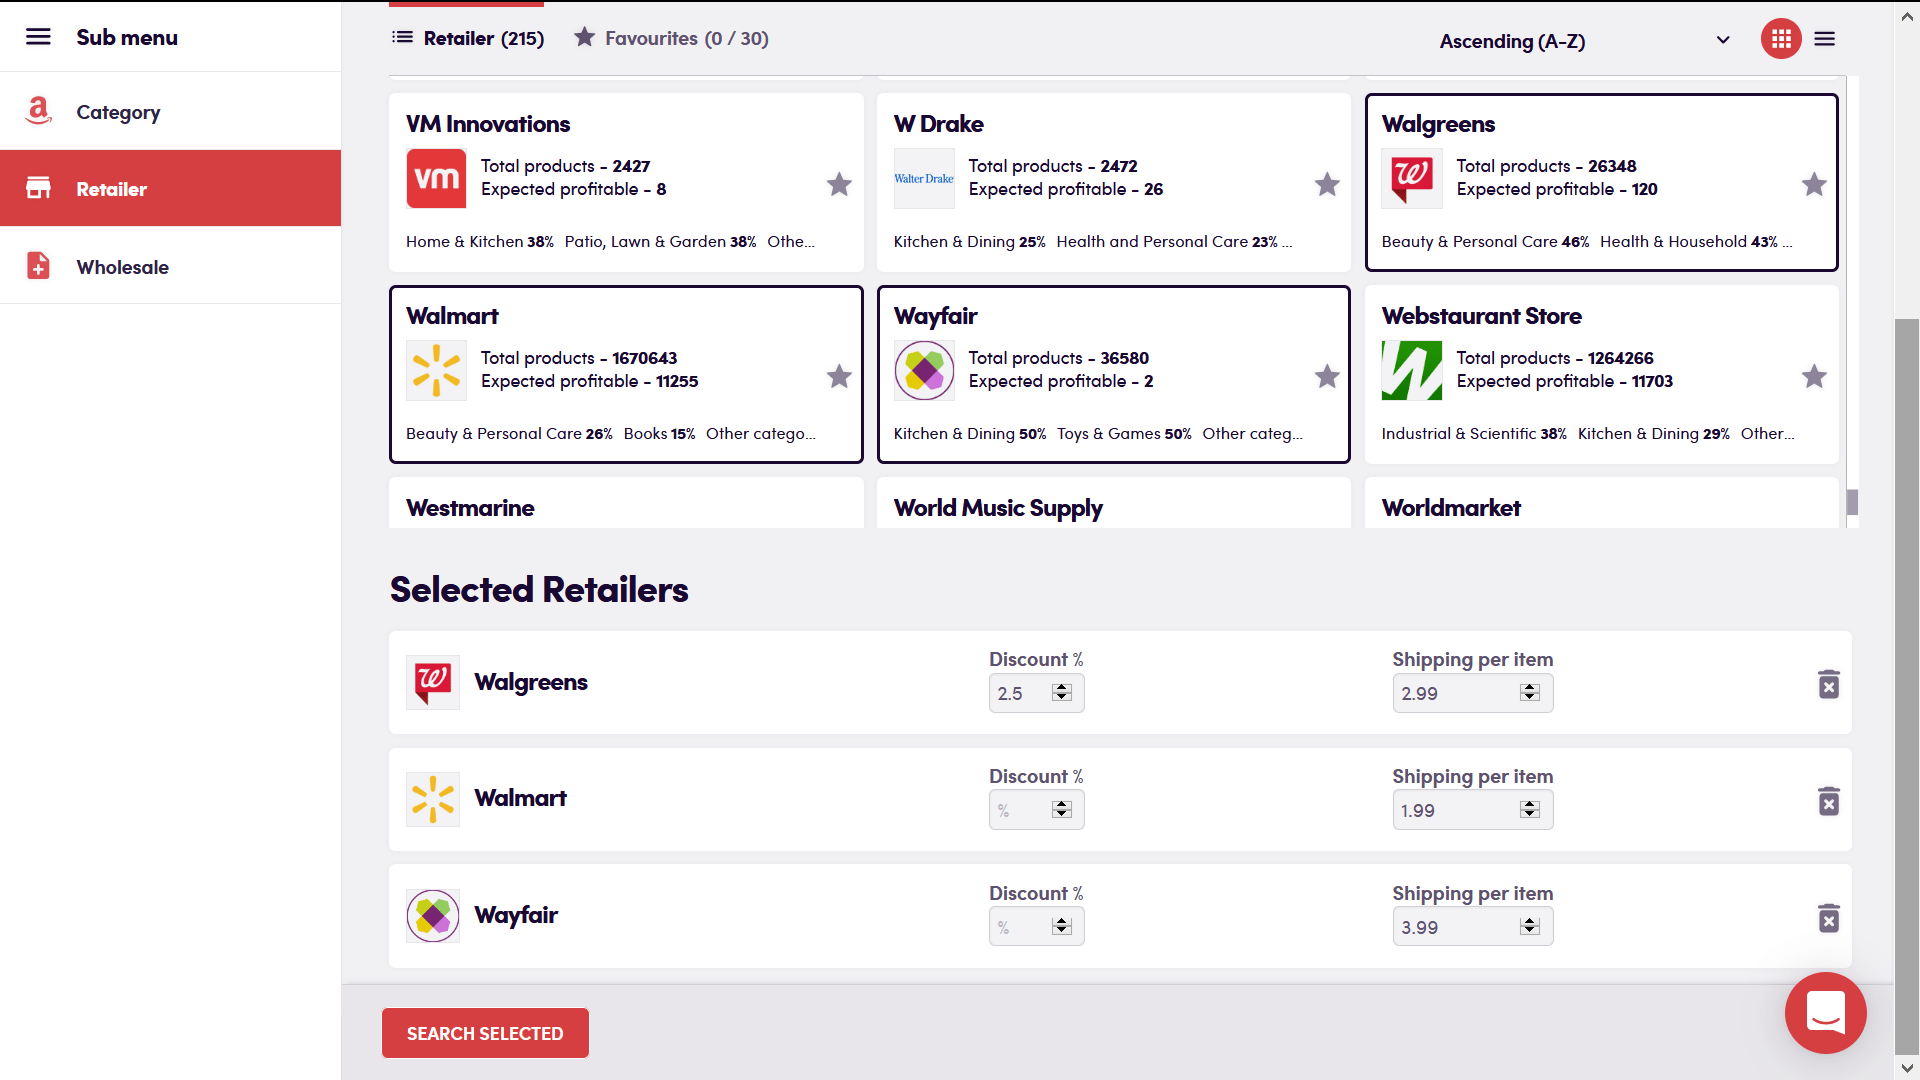Screen dimensions: 1920x1080
Task: Switch to grid view icon
Action: point(1781,39)
